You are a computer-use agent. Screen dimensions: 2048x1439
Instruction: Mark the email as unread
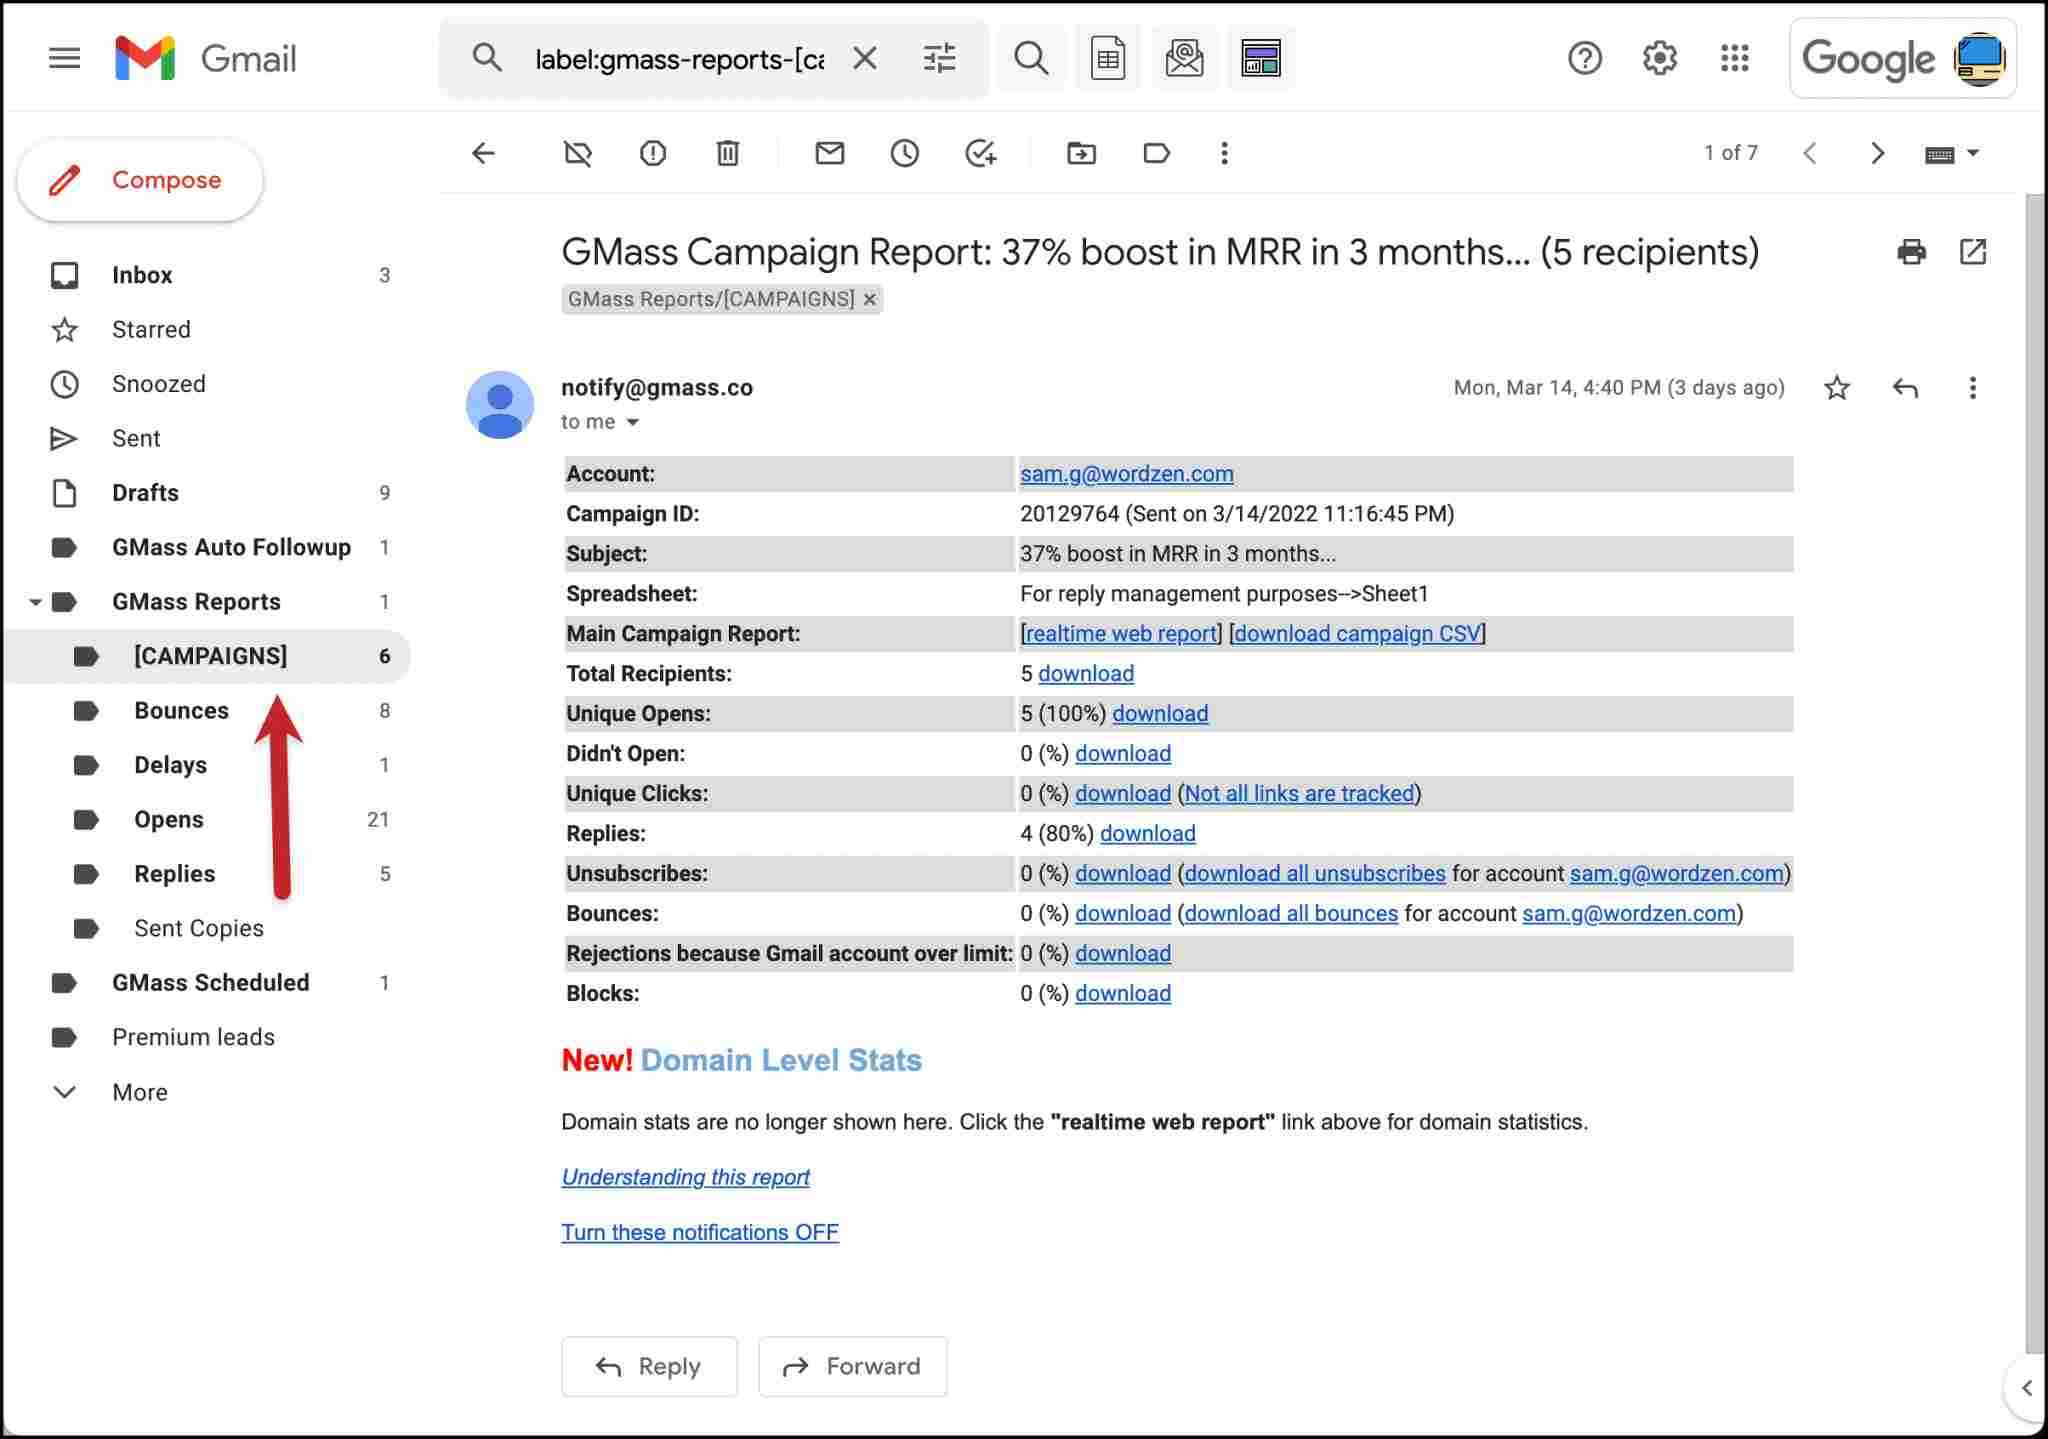[x=829, y=153]
